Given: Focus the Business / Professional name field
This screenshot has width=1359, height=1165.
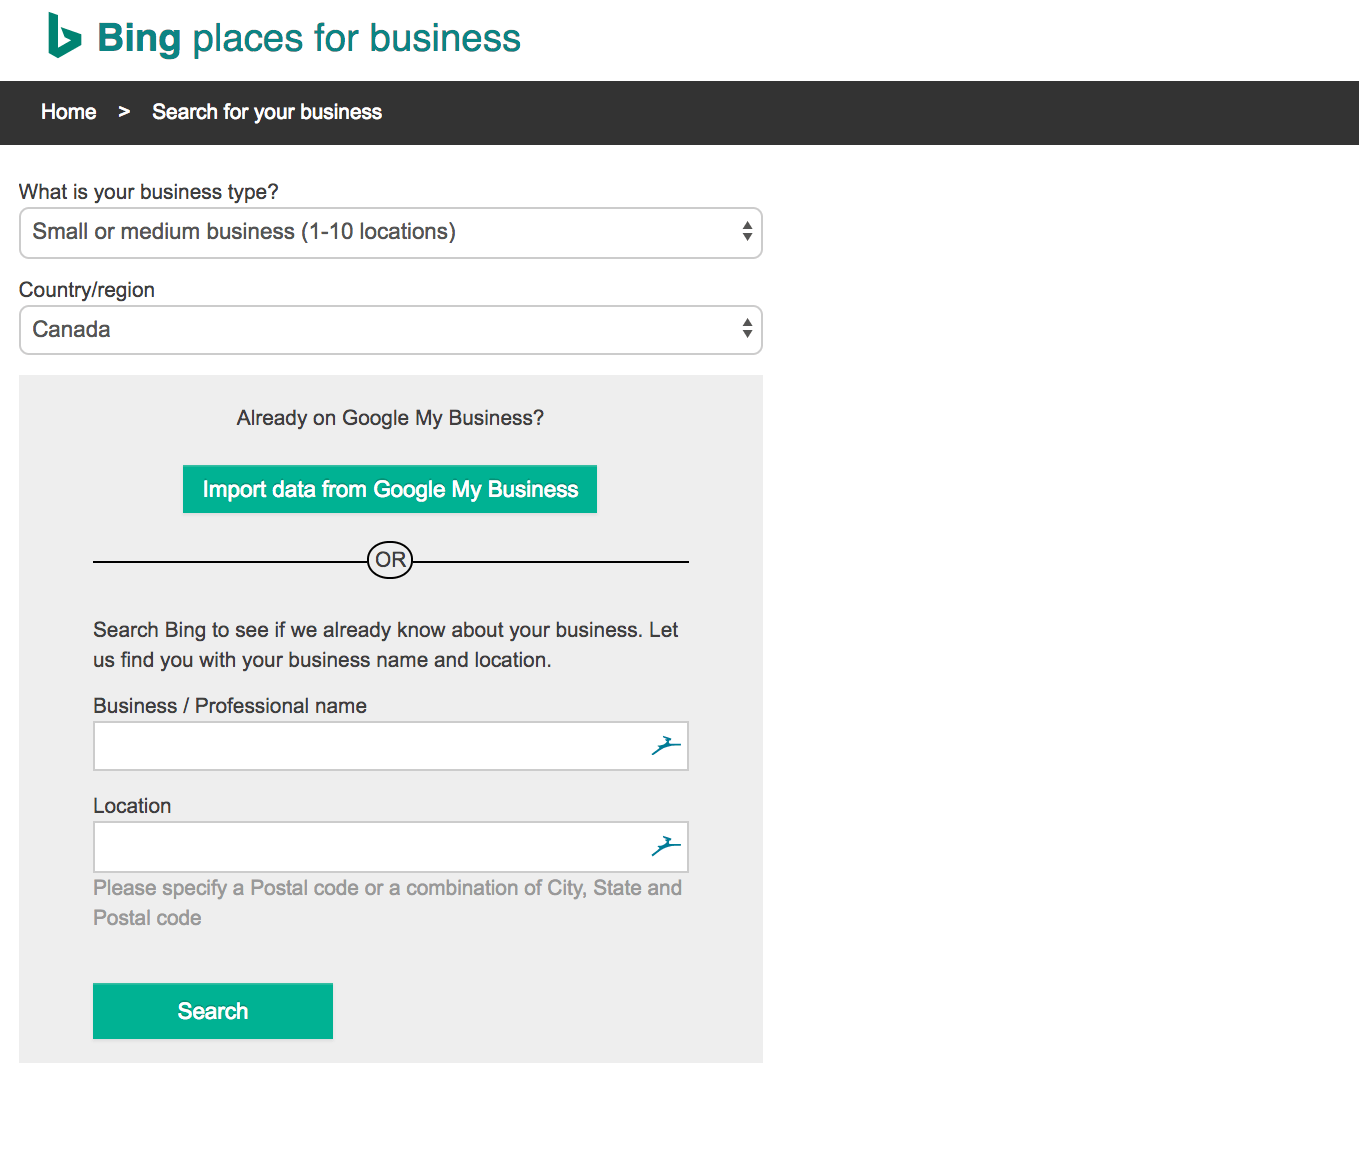Looking at the screenshot, I should [x=391, y=746].
